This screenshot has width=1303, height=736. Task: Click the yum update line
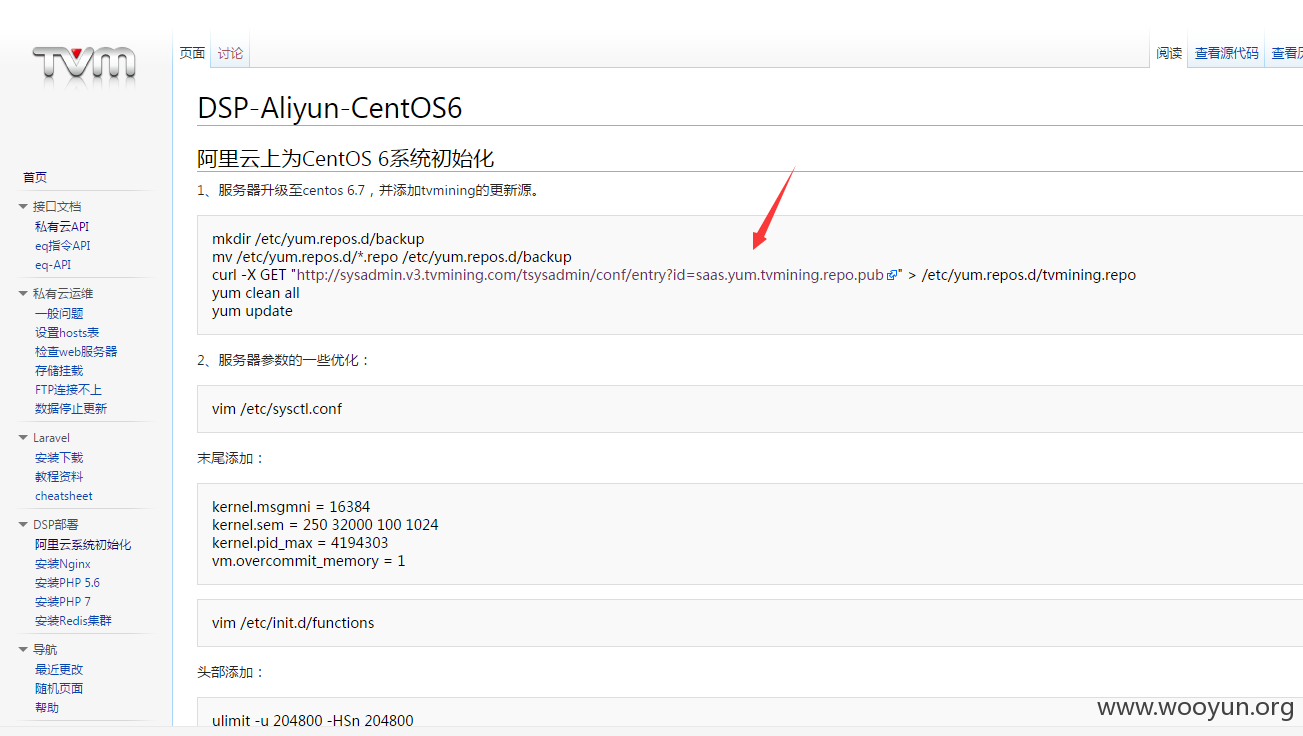252,311
